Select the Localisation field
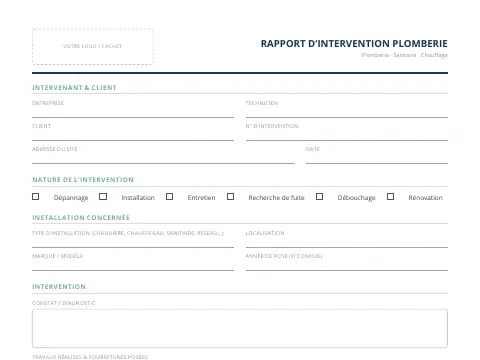480x360 pixels. click(347, 242)
